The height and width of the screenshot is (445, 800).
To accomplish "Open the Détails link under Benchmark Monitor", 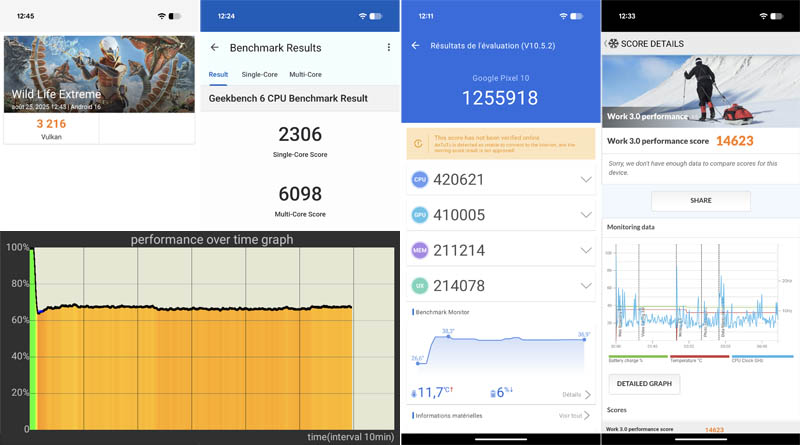I will click(x=575, y=395).
